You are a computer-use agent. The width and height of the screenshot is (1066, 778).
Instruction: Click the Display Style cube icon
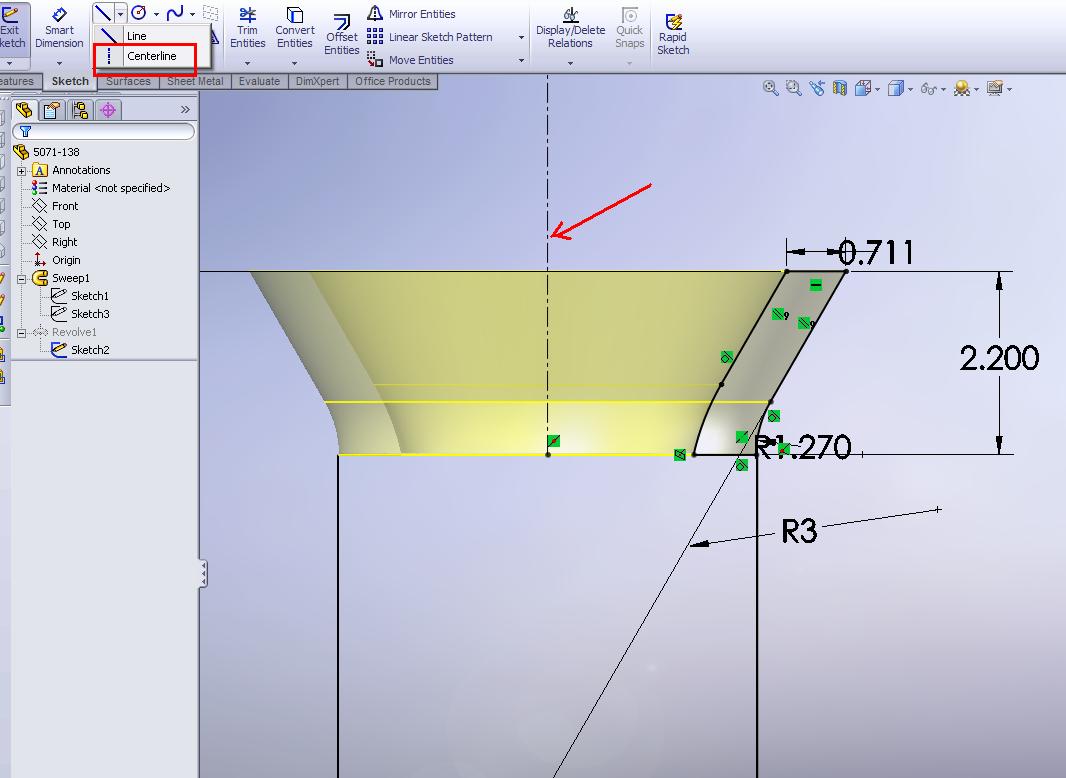pos(895,88)
